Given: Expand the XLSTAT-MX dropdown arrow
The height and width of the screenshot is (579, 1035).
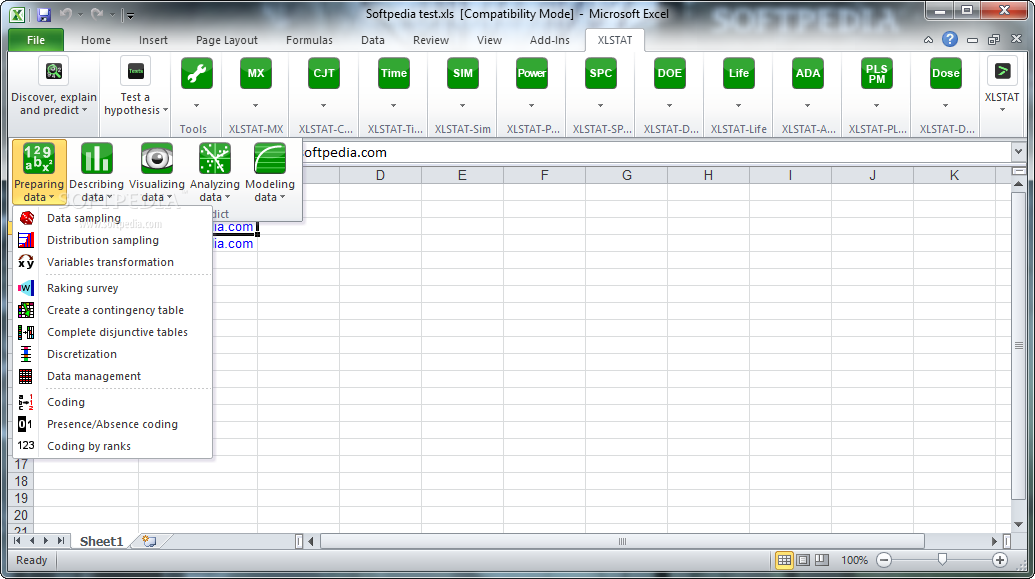Looking at the screenshot, I should [255, 106].
